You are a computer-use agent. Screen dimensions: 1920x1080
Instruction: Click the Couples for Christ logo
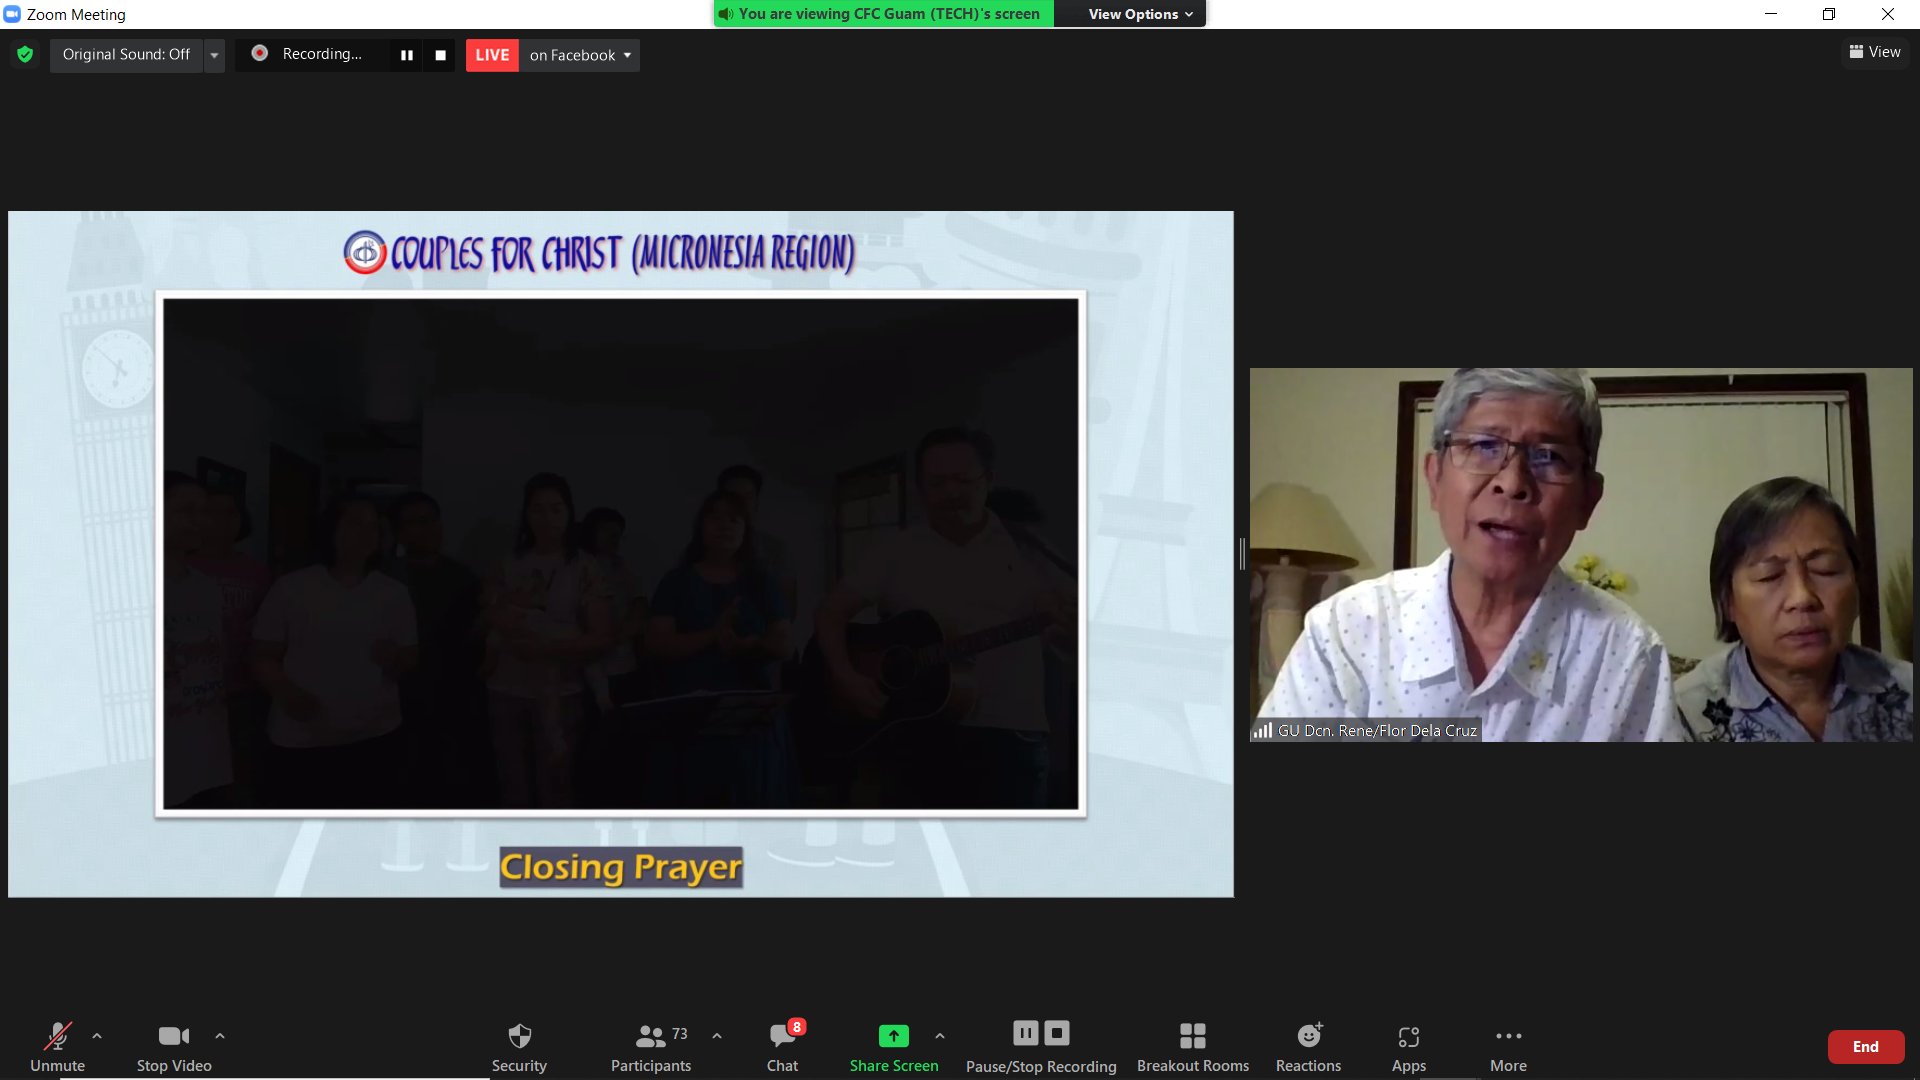coord(365,253)
